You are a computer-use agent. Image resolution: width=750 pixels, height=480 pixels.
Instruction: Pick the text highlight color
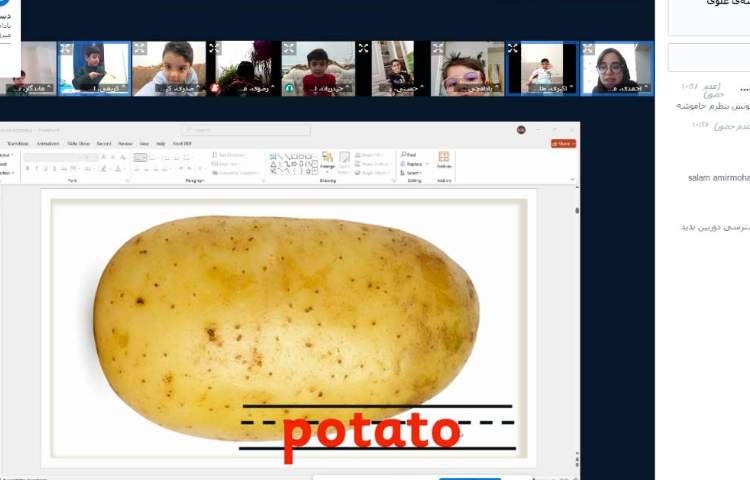104,169
